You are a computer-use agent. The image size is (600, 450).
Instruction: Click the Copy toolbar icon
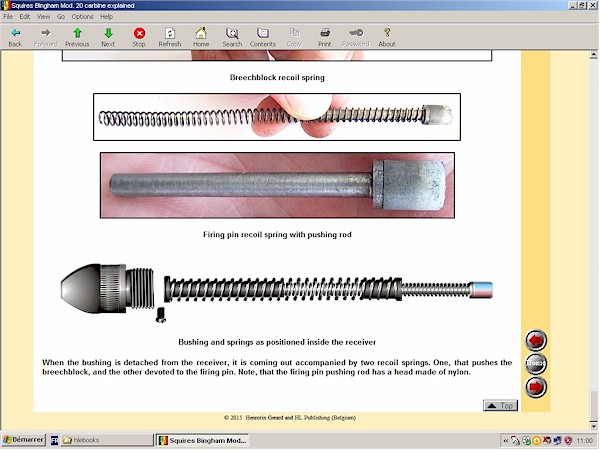[x=294, y=37]
